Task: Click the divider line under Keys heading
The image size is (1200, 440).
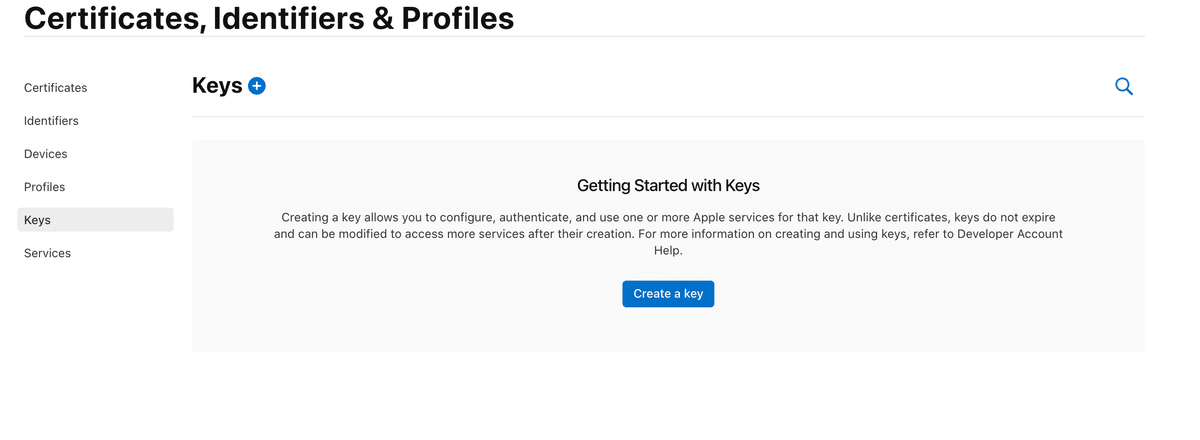Action: pos(668,116)
